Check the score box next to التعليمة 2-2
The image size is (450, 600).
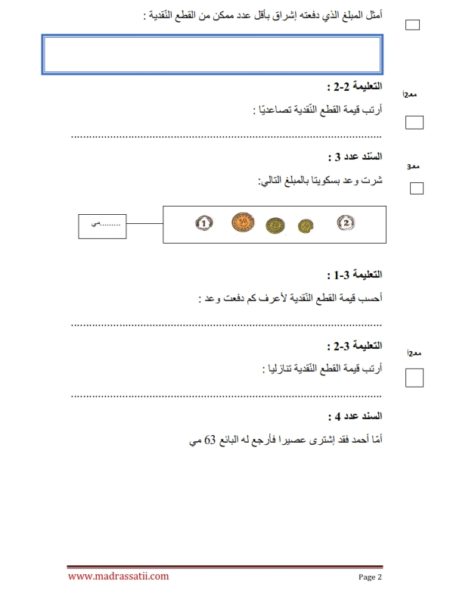(414, 122)
